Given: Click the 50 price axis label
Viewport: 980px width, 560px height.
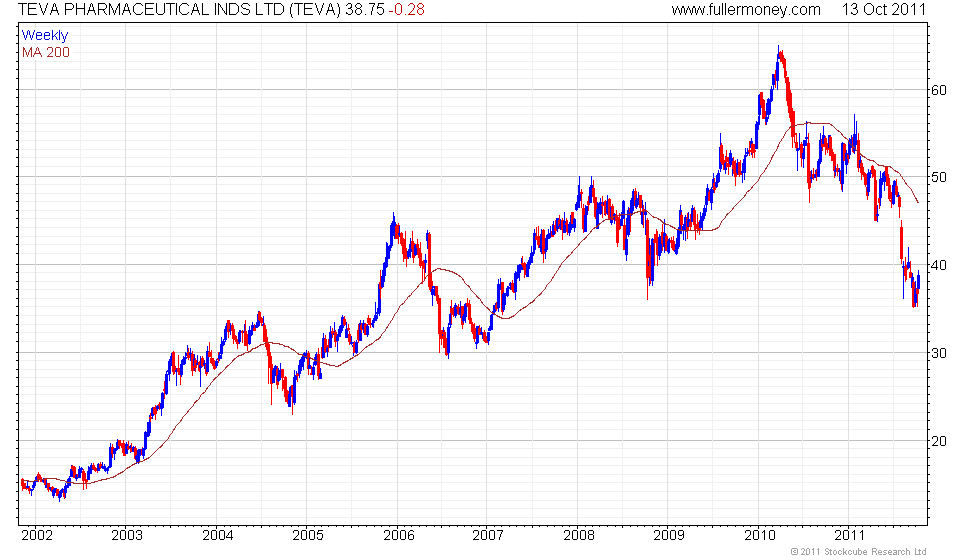Looking at the screenshot, I should click(x=939, y=177).
